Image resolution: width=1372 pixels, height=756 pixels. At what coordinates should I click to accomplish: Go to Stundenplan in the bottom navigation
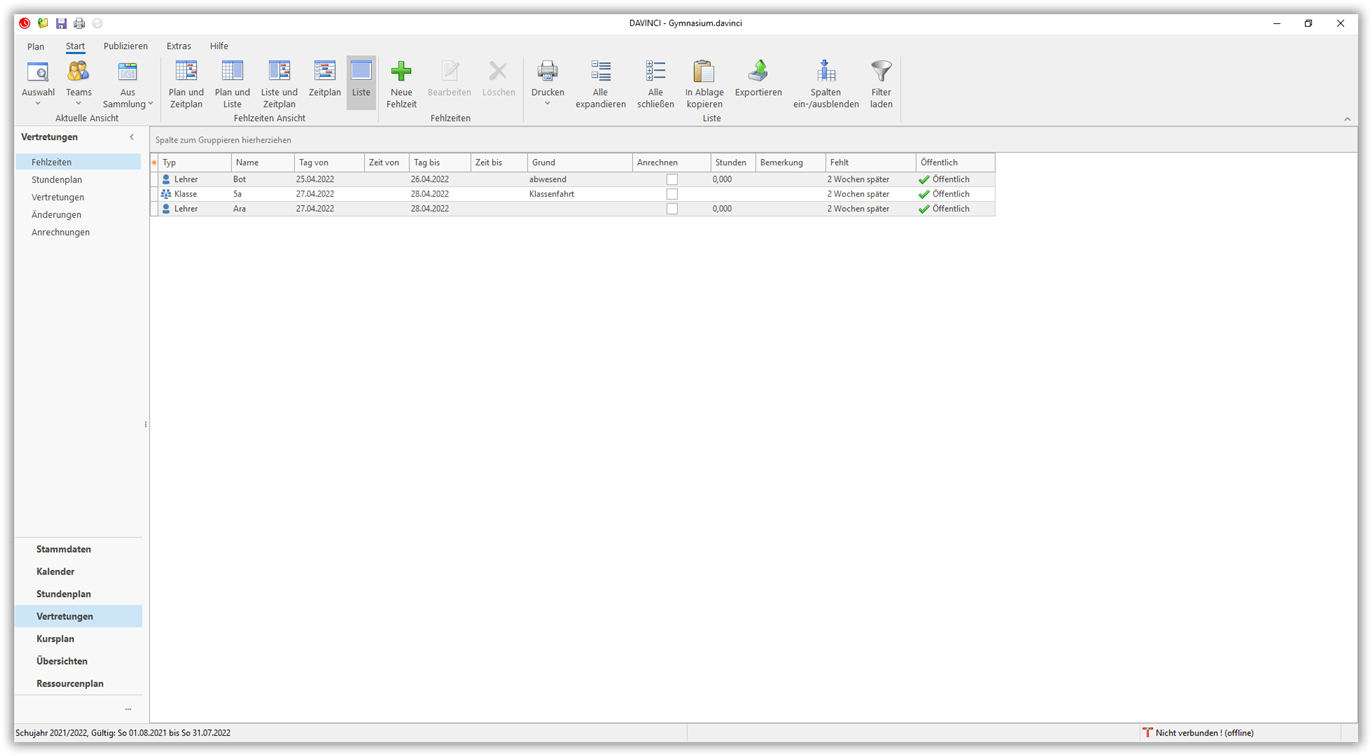coord(64,594)
